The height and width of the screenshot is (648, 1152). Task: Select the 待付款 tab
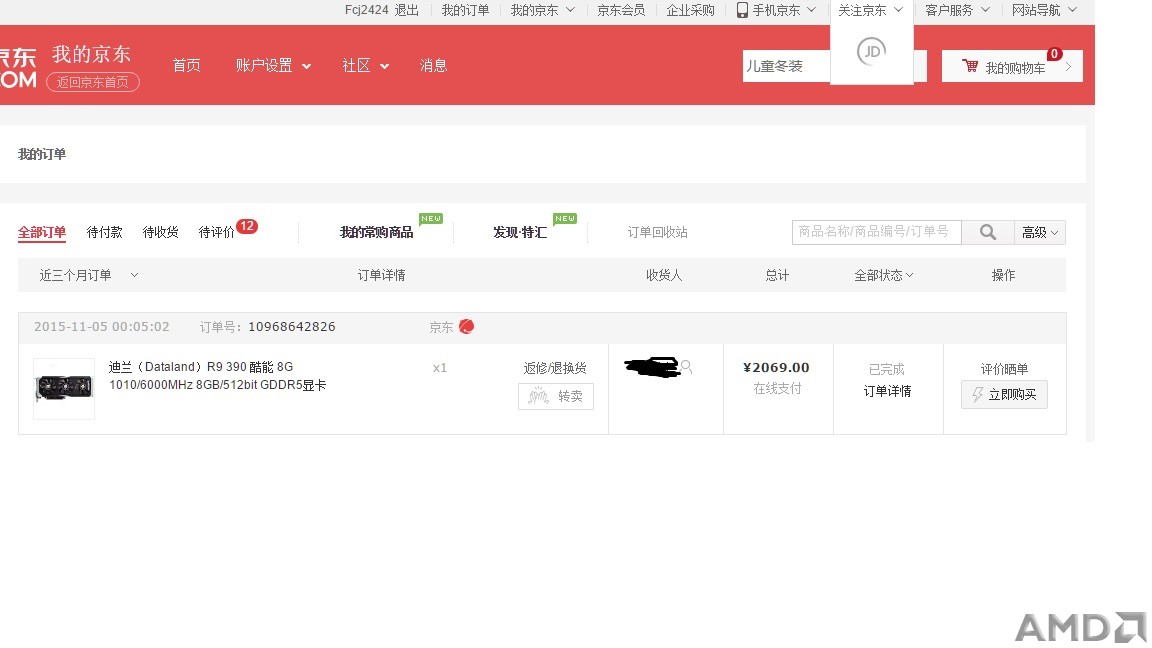click(104, 232)
